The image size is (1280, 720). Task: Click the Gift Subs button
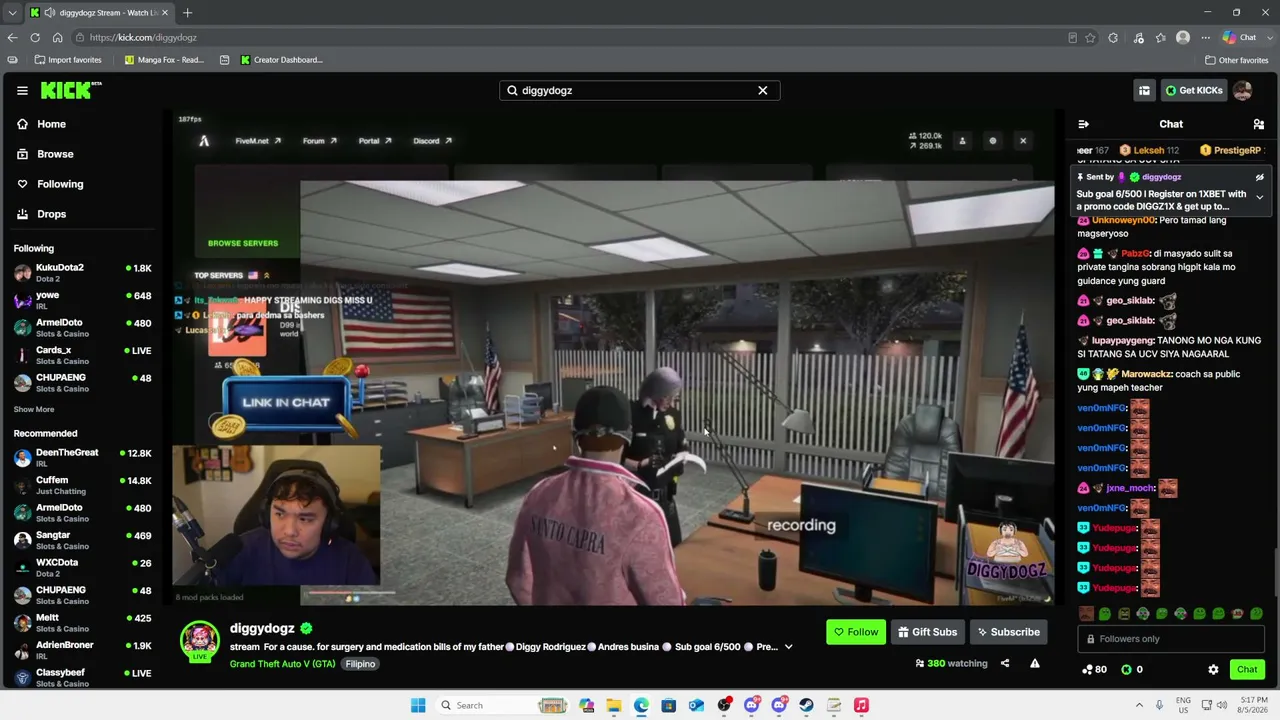[x=927, y=632]
